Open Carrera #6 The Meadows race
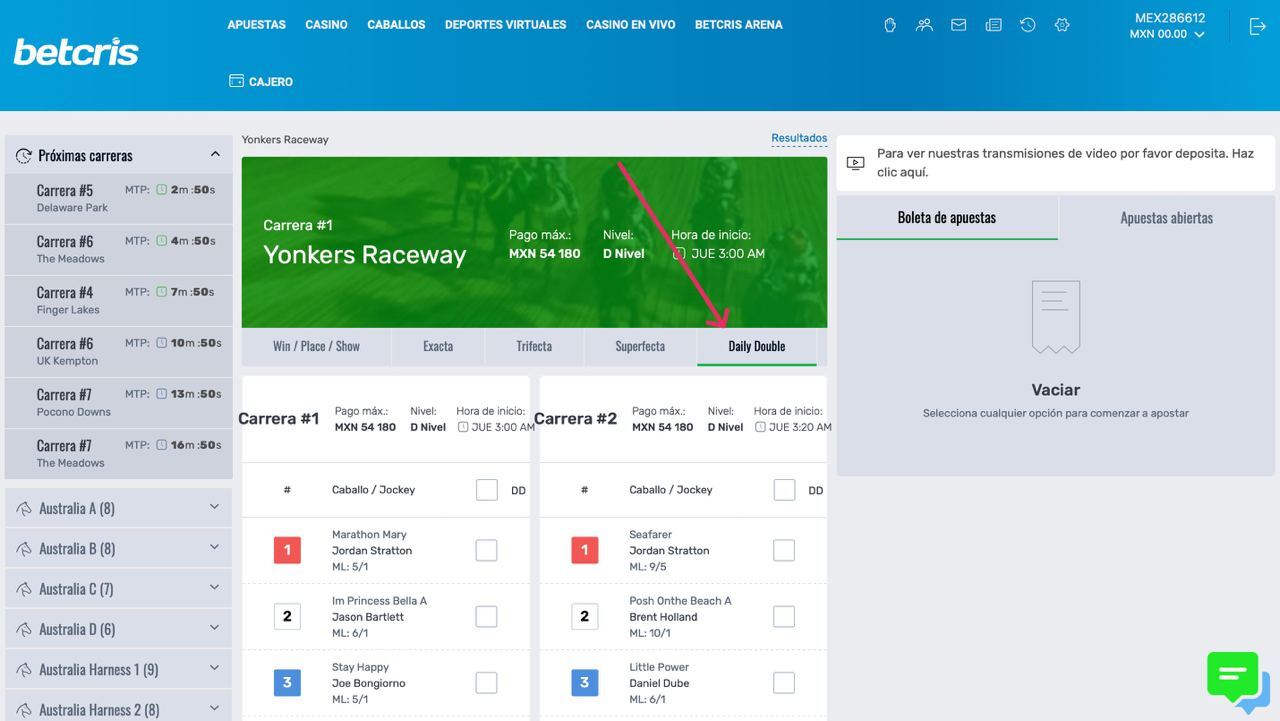The image size is (1280, 721). coord(119,250)
